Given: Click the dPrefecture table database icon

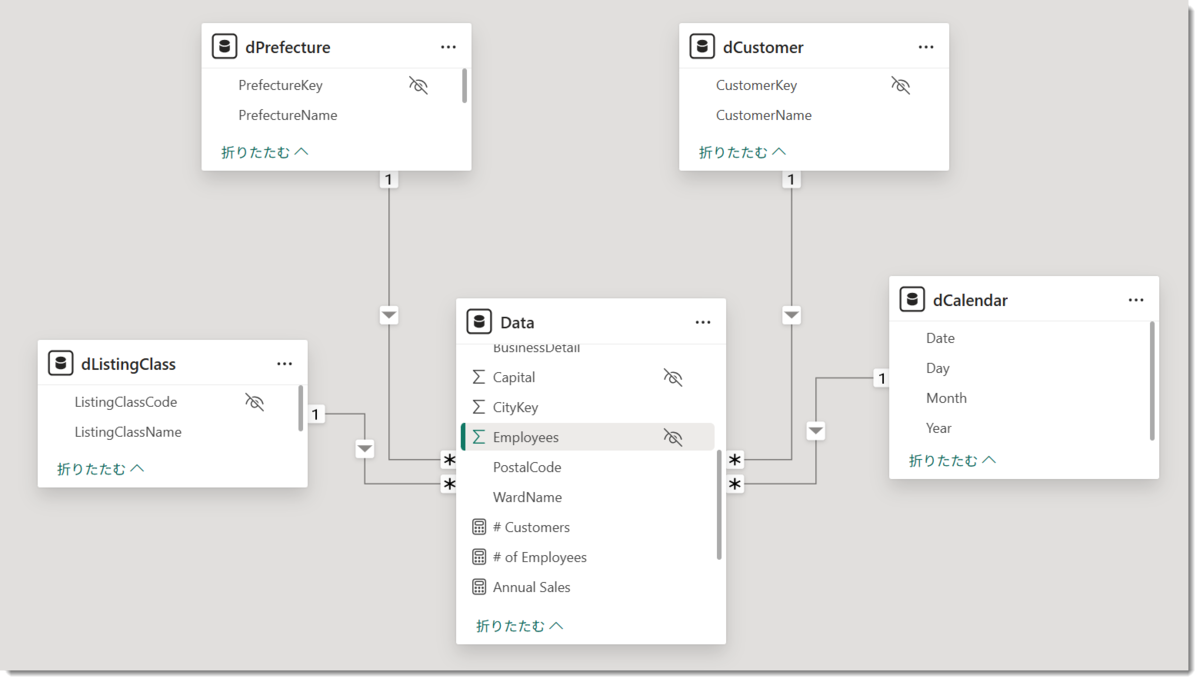Looking at the screenshot, I should (x=224, y=47).
